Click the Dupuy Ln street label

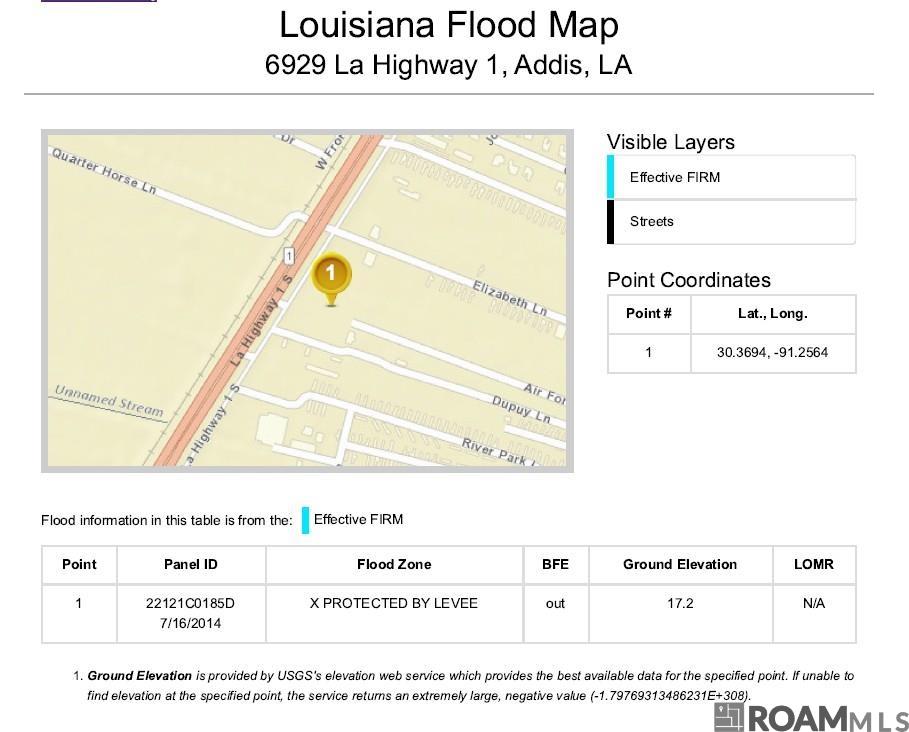521,409
